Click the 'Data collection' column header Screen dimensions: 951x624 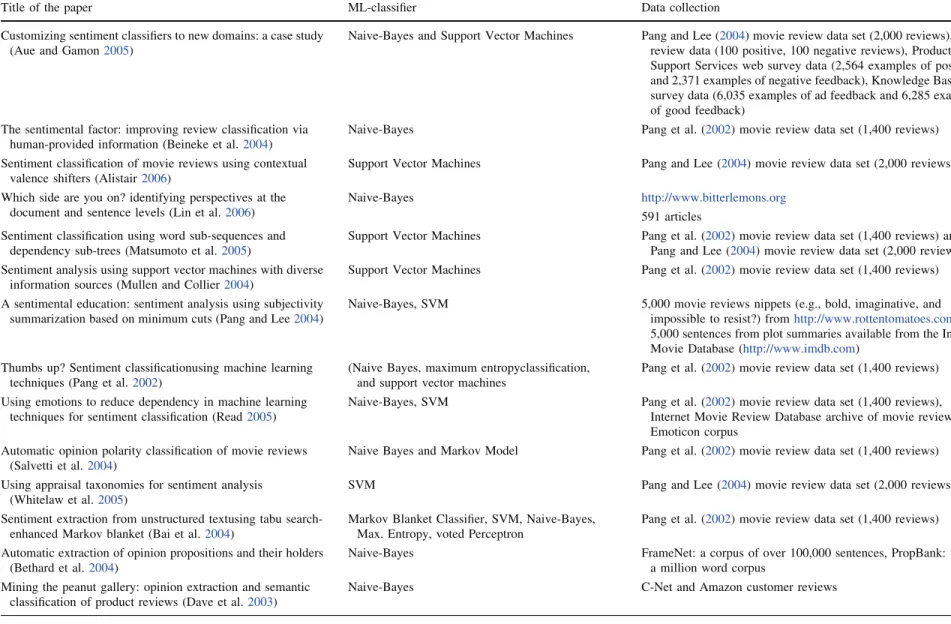[x=680, y=8]
